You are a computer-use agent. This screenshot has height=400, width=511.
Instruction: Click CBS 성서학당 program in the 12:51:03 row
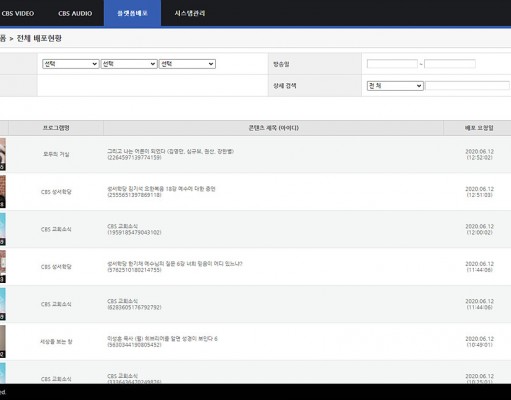click(x=56, y=192)
